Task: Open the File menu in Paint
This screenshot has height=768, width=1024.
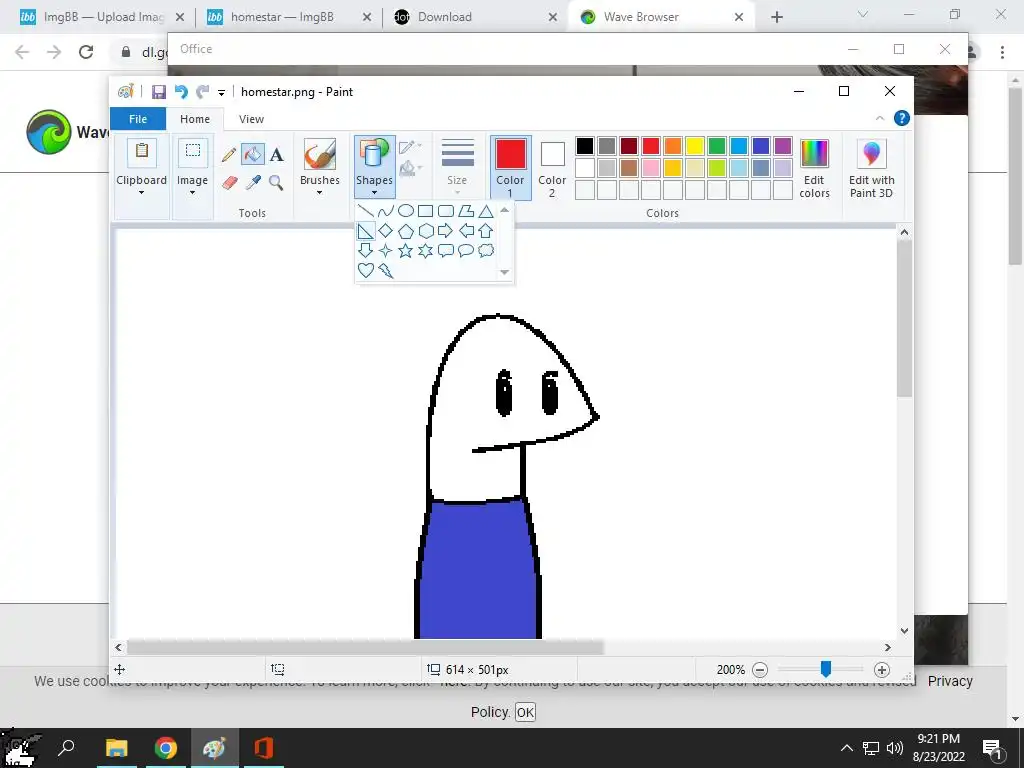Action: pyautogui.click(x=138, y=119)
